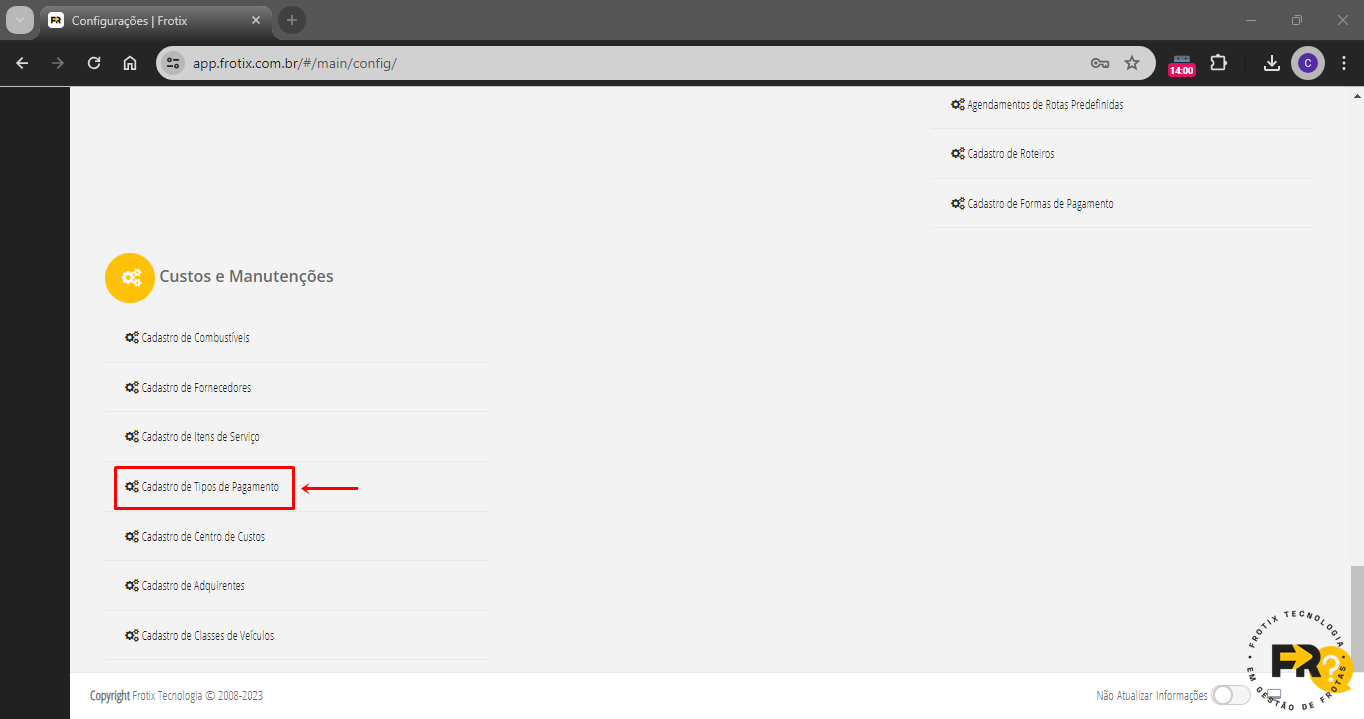Open Cadastro de Combustíveis

(x=195, y=338)
